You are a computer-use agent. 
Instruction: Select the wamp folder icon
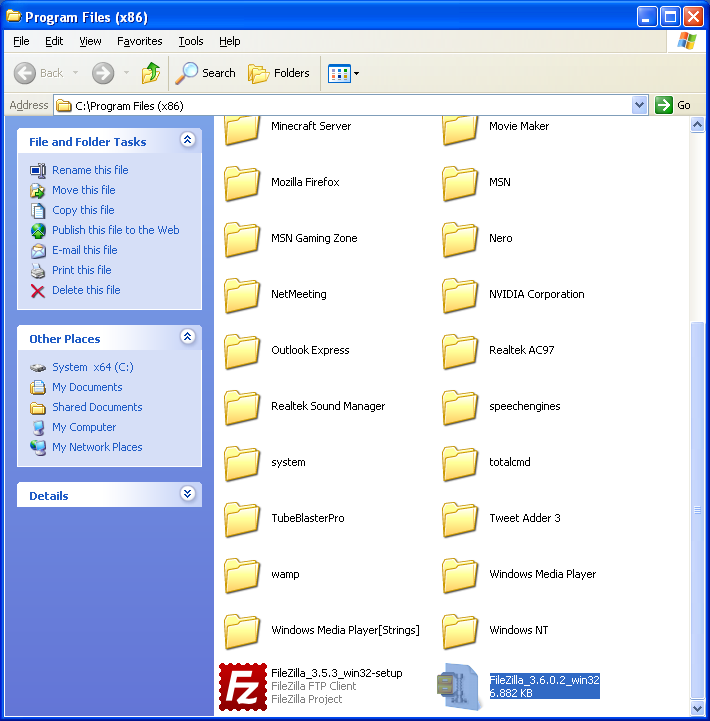[x=242, y=575]
